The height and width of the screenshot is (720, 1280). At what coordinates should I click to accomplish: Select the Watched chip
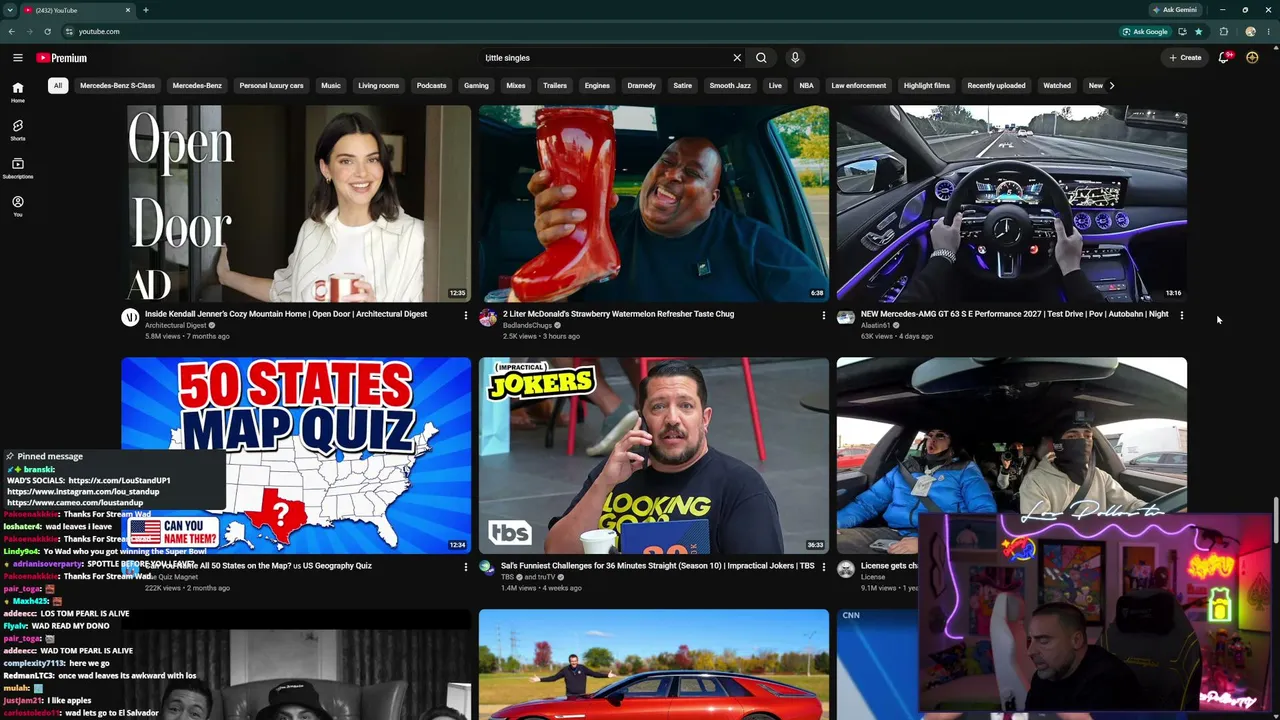click(x=1057, y=85)
